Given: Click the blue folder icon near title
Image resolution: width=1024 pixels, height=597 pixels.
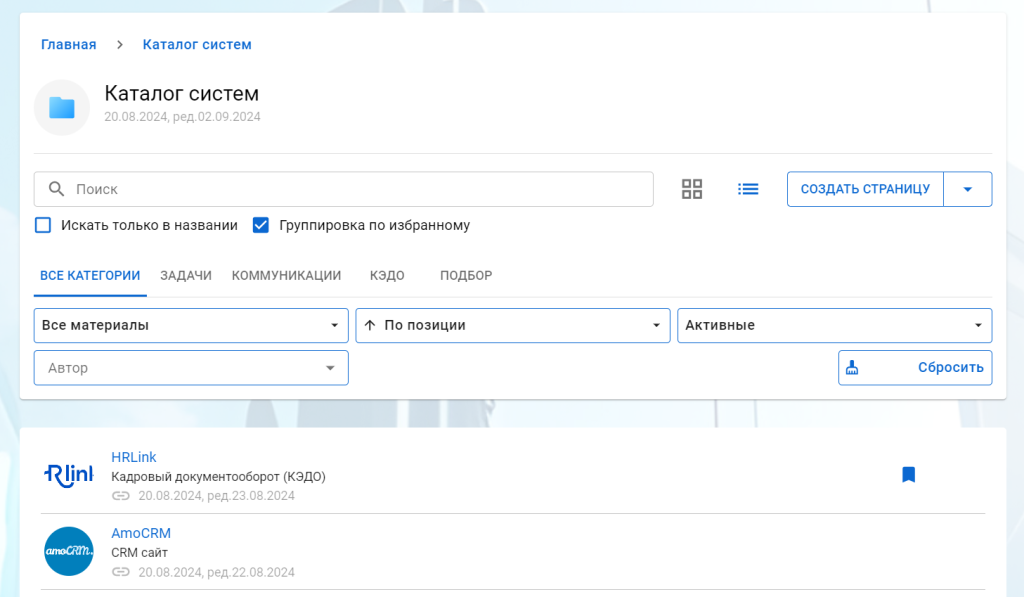Looking at the screenshot, I should (62, 108).
